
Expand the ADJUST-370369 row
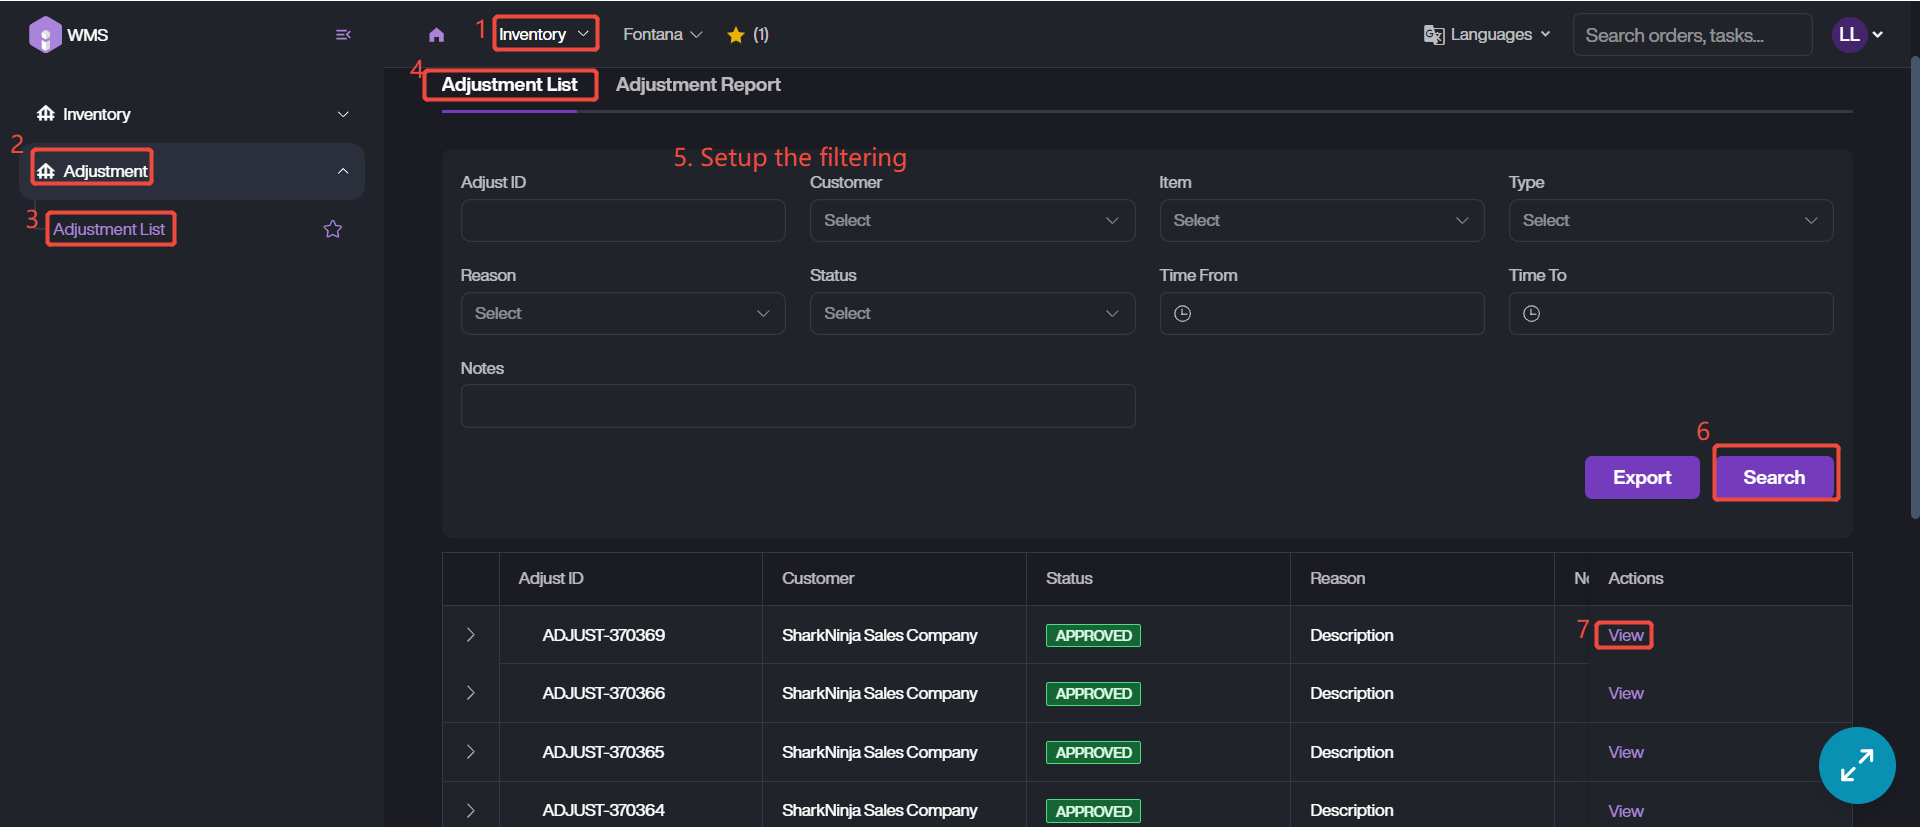[x=470, y=635]
